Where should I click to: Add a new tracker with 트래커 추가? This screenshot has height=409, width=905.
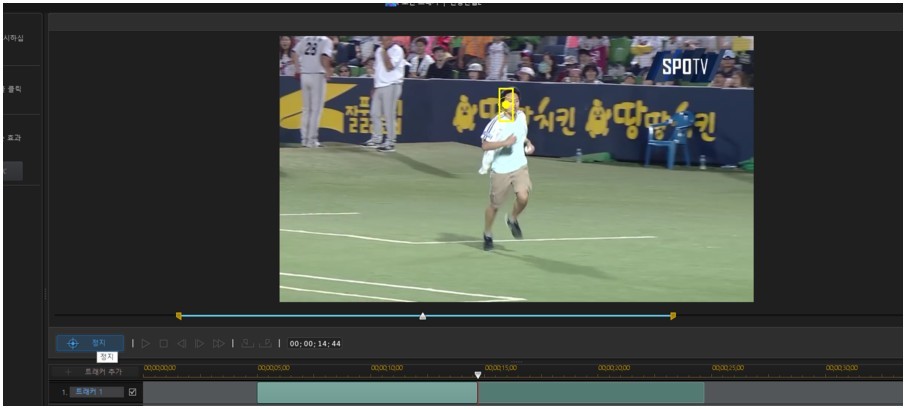pyautogui.click(x=96, y=371)
